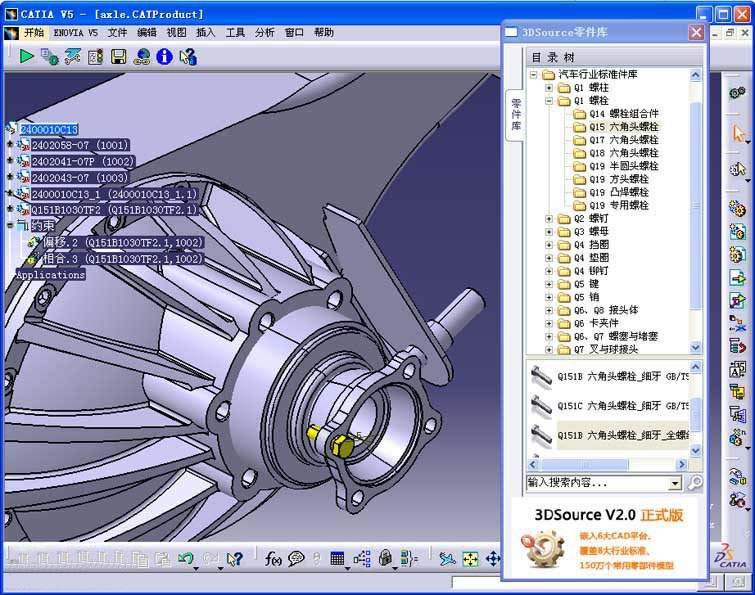
Task: Open the 开始 menu
Action: (34, 33)
